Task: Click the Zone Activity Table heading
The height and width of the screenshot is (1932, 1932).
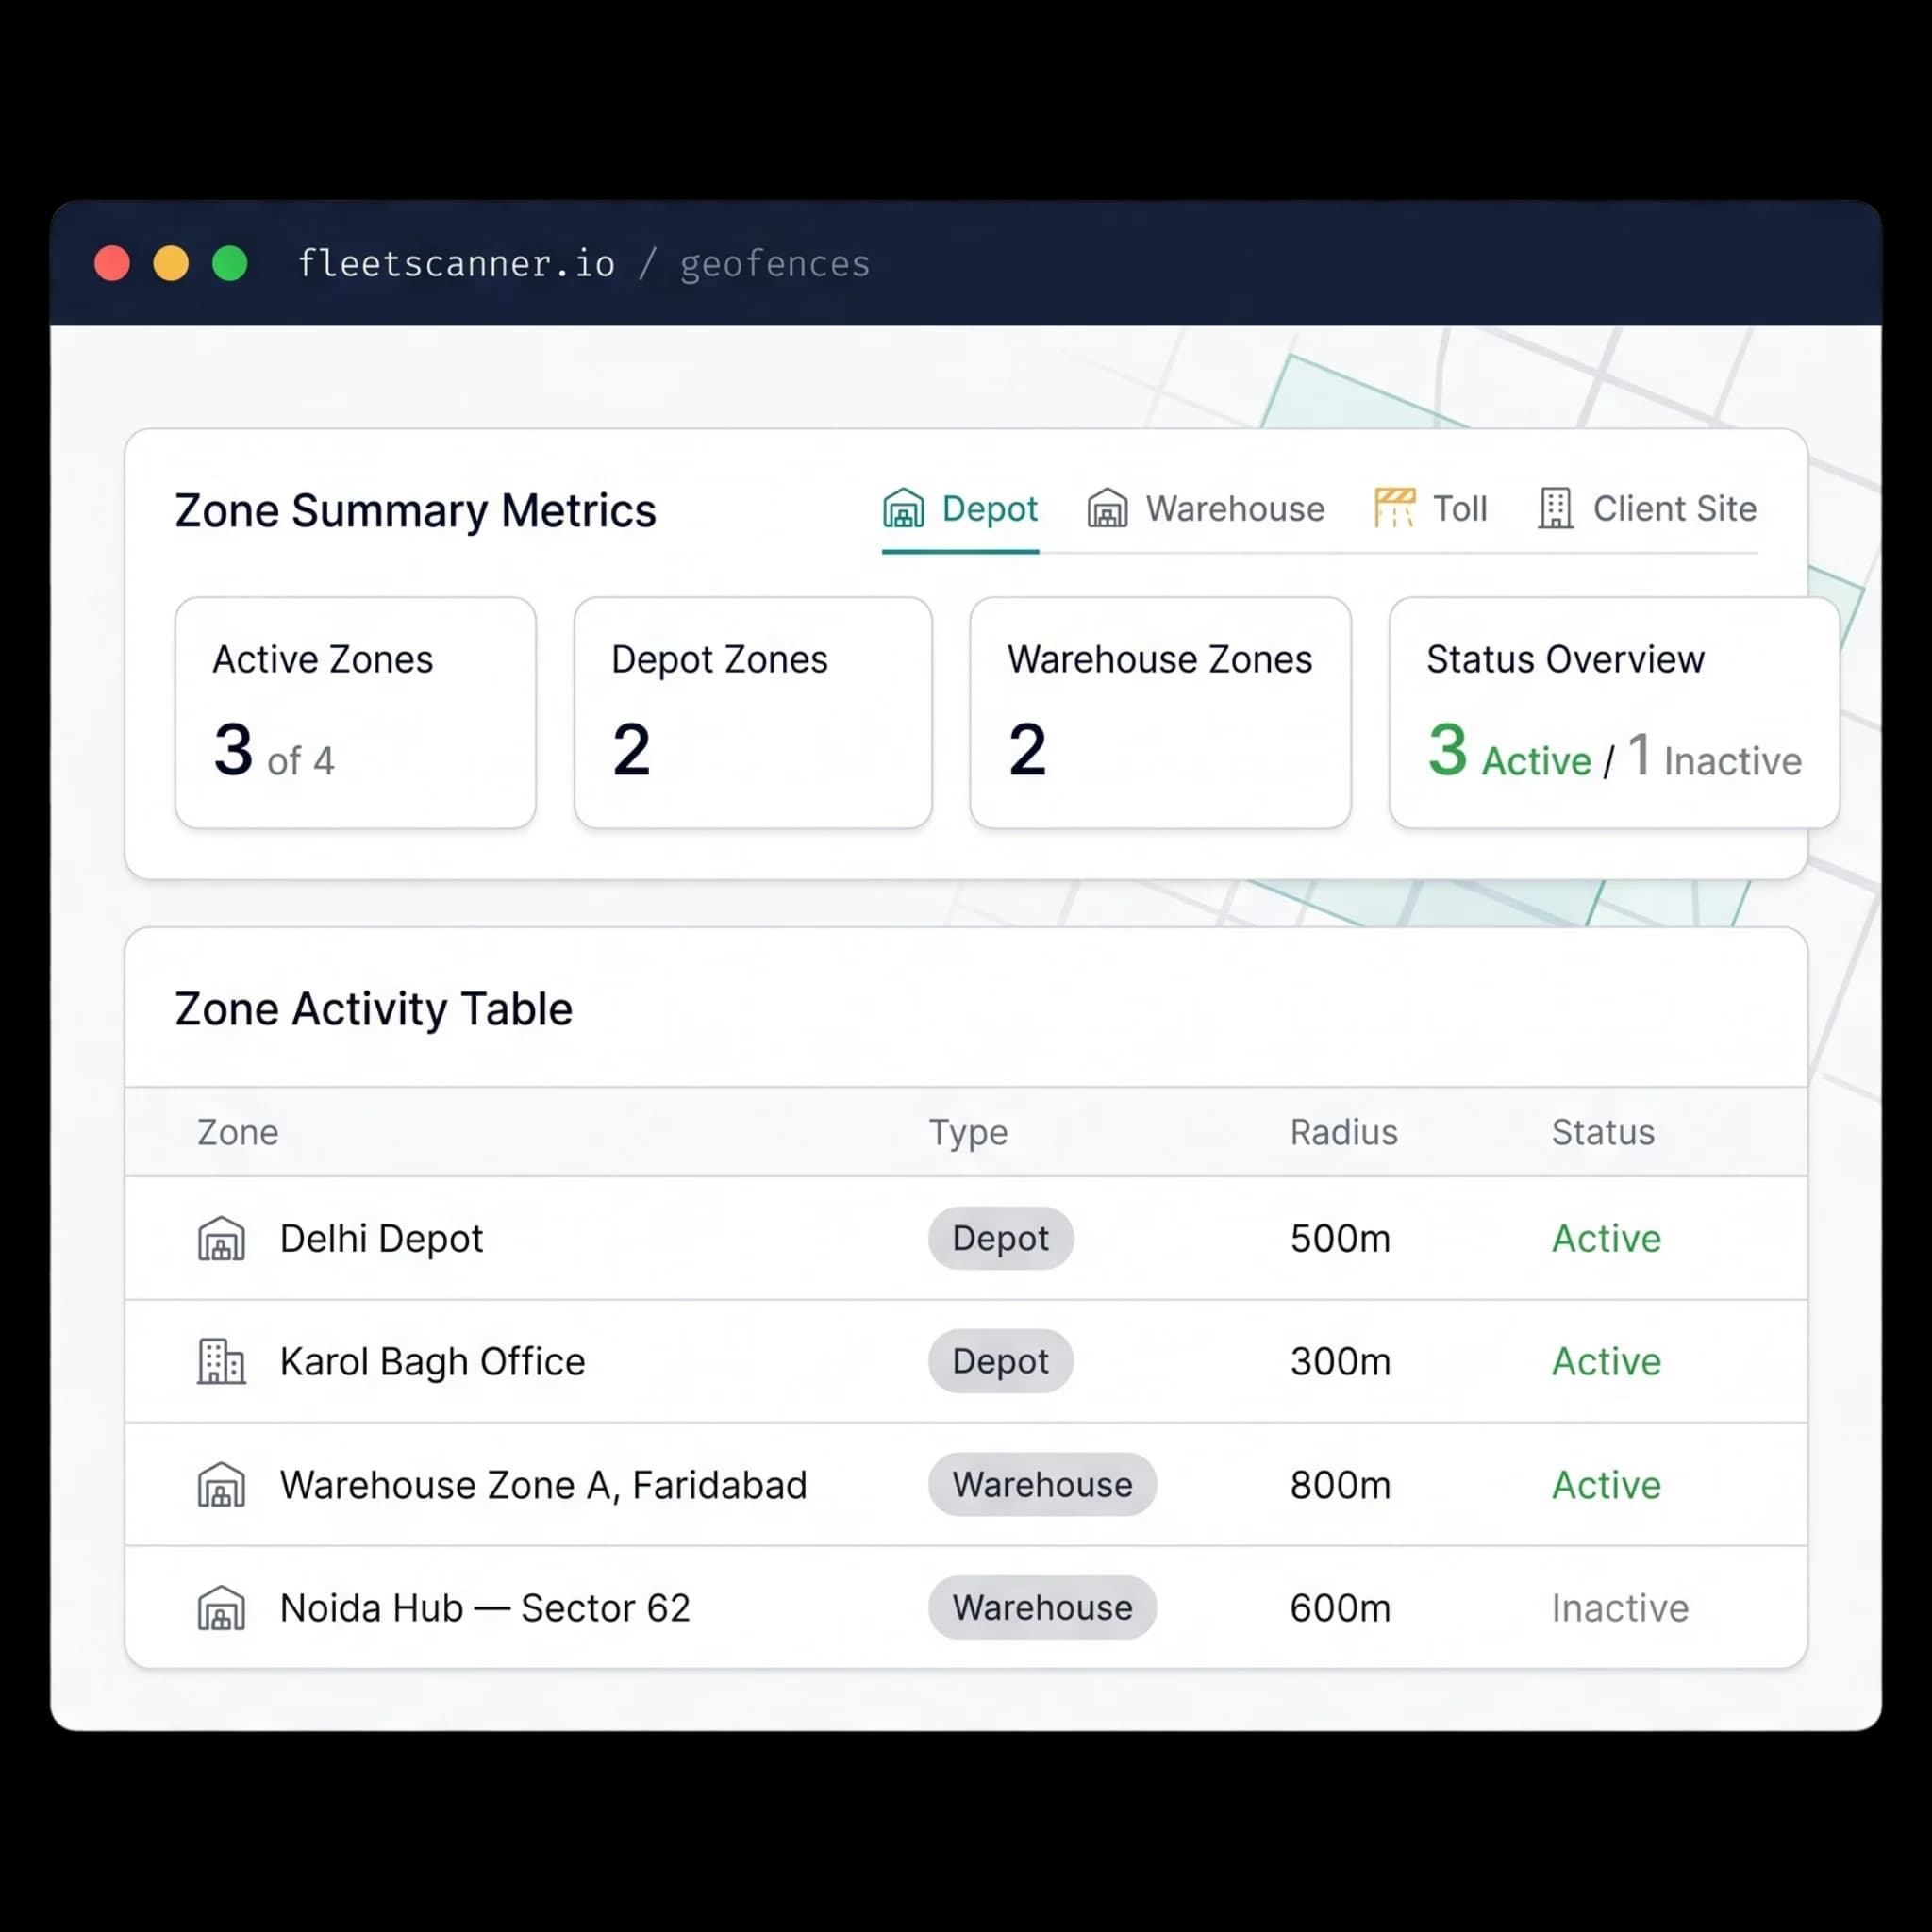Action: click(x=374, y=1009)
